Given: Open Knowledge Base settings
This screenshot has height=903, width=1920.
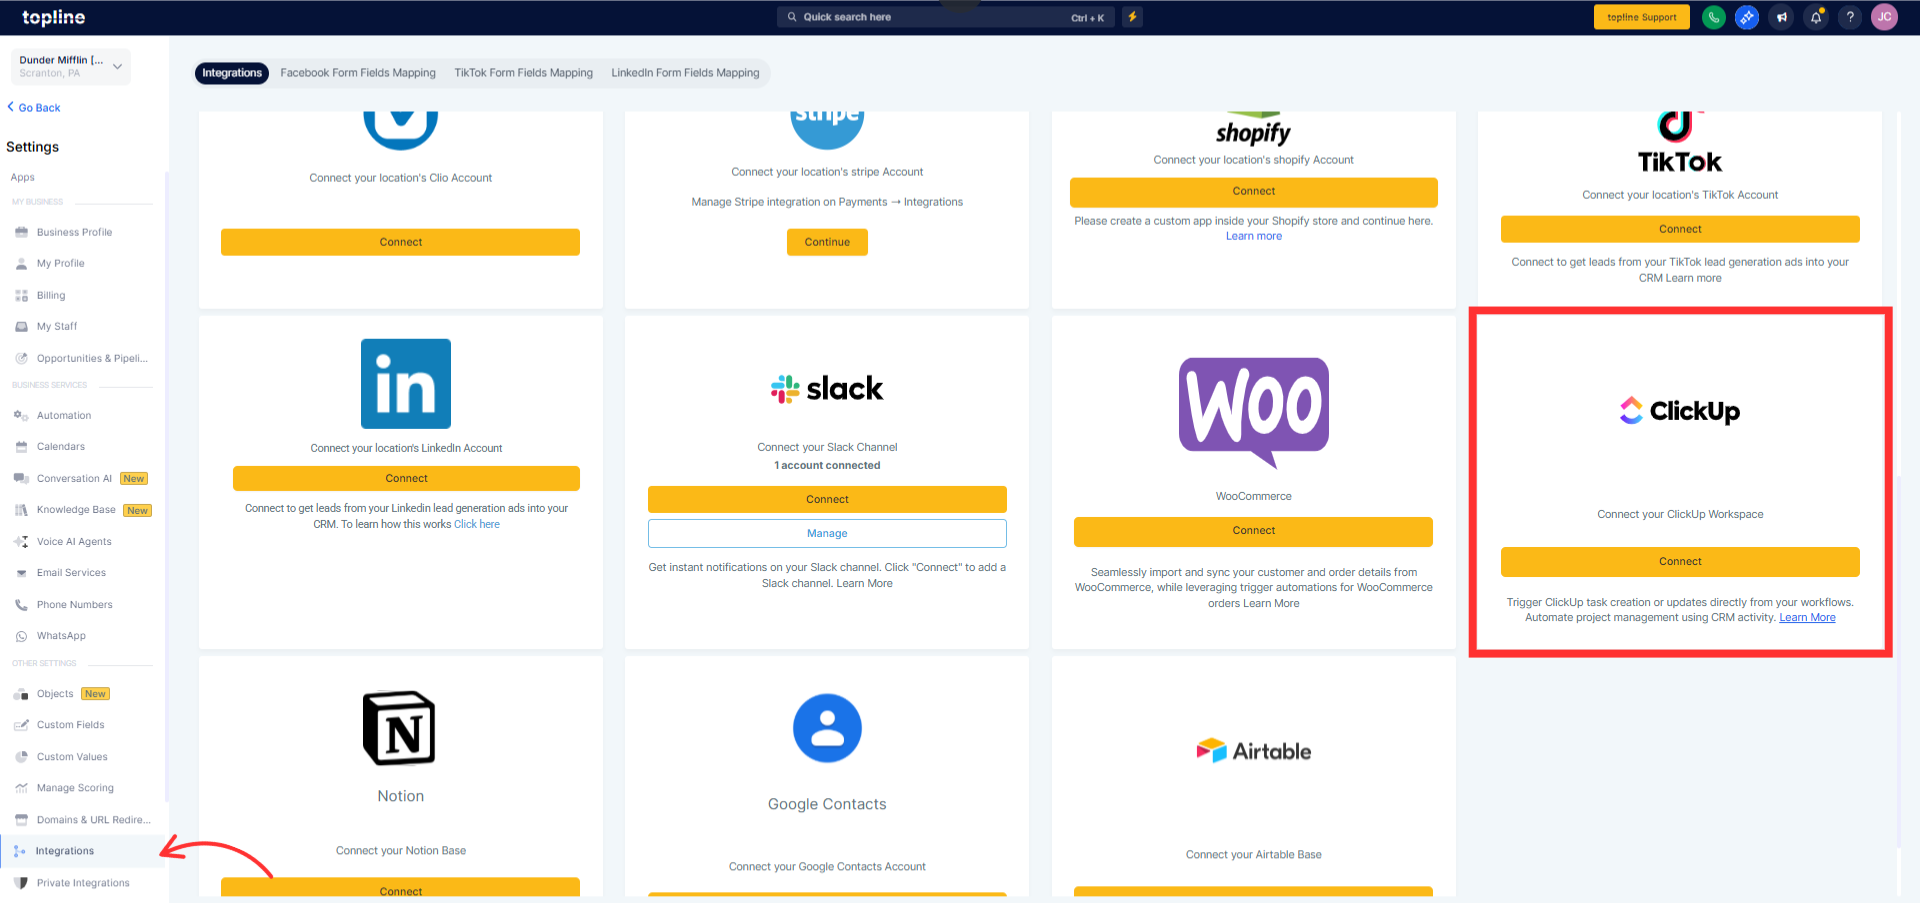Looking at the screenshot, I should click(76, 510).
